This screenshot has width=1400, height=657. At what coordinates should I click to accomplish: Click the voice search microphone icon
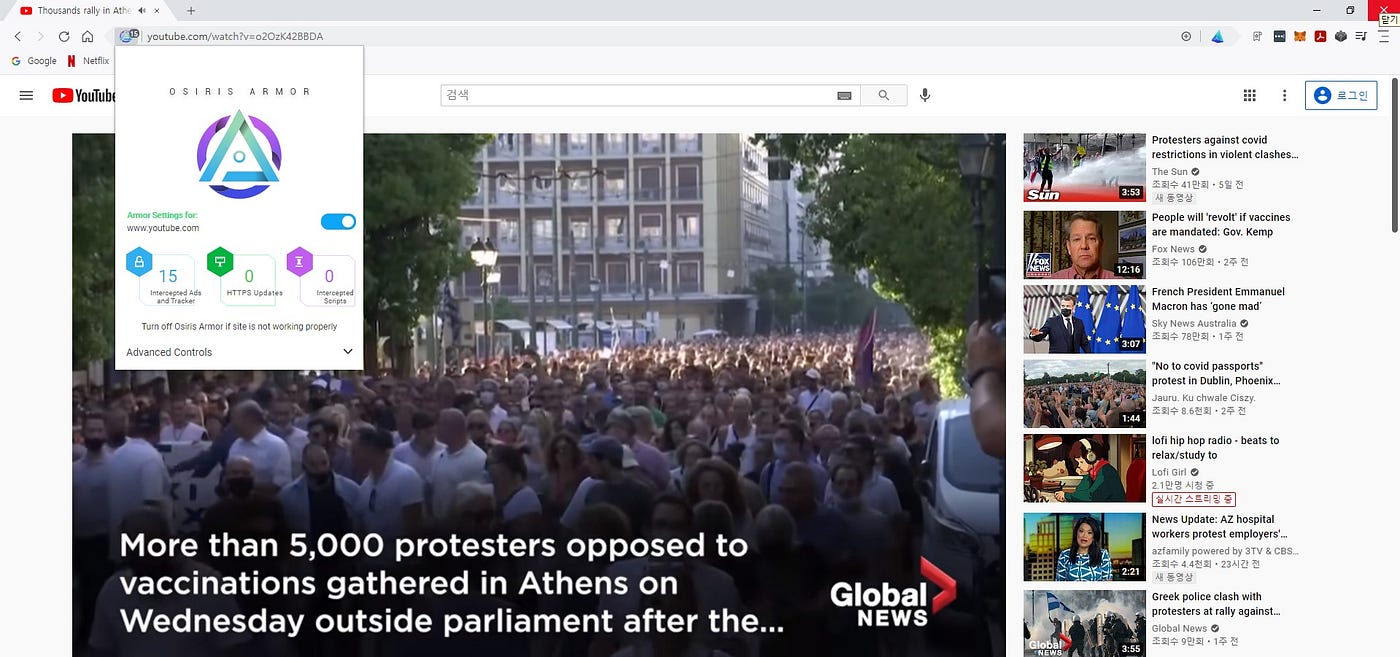pos(925,95)
